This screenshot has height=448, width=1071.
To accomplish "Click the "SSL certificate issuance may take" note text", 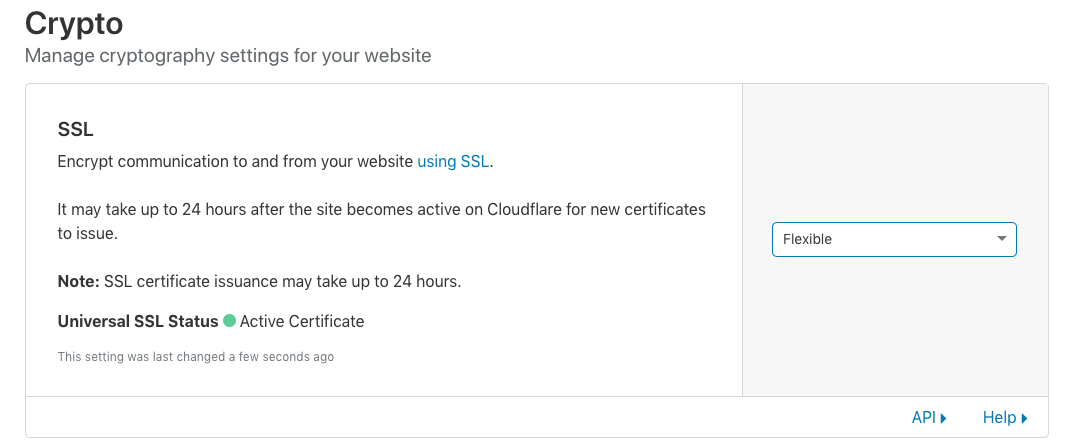I will pos(283,281).
